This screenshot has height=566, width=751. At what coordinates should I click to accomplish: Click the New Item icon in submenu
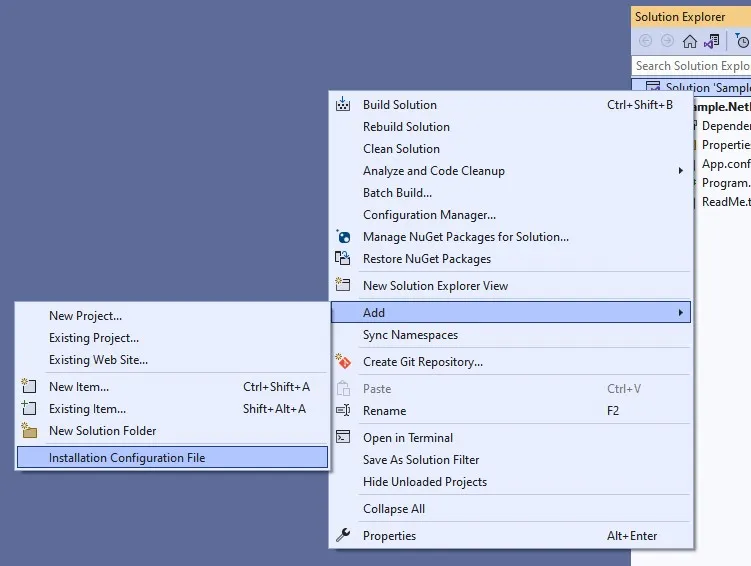click(29, 386)
